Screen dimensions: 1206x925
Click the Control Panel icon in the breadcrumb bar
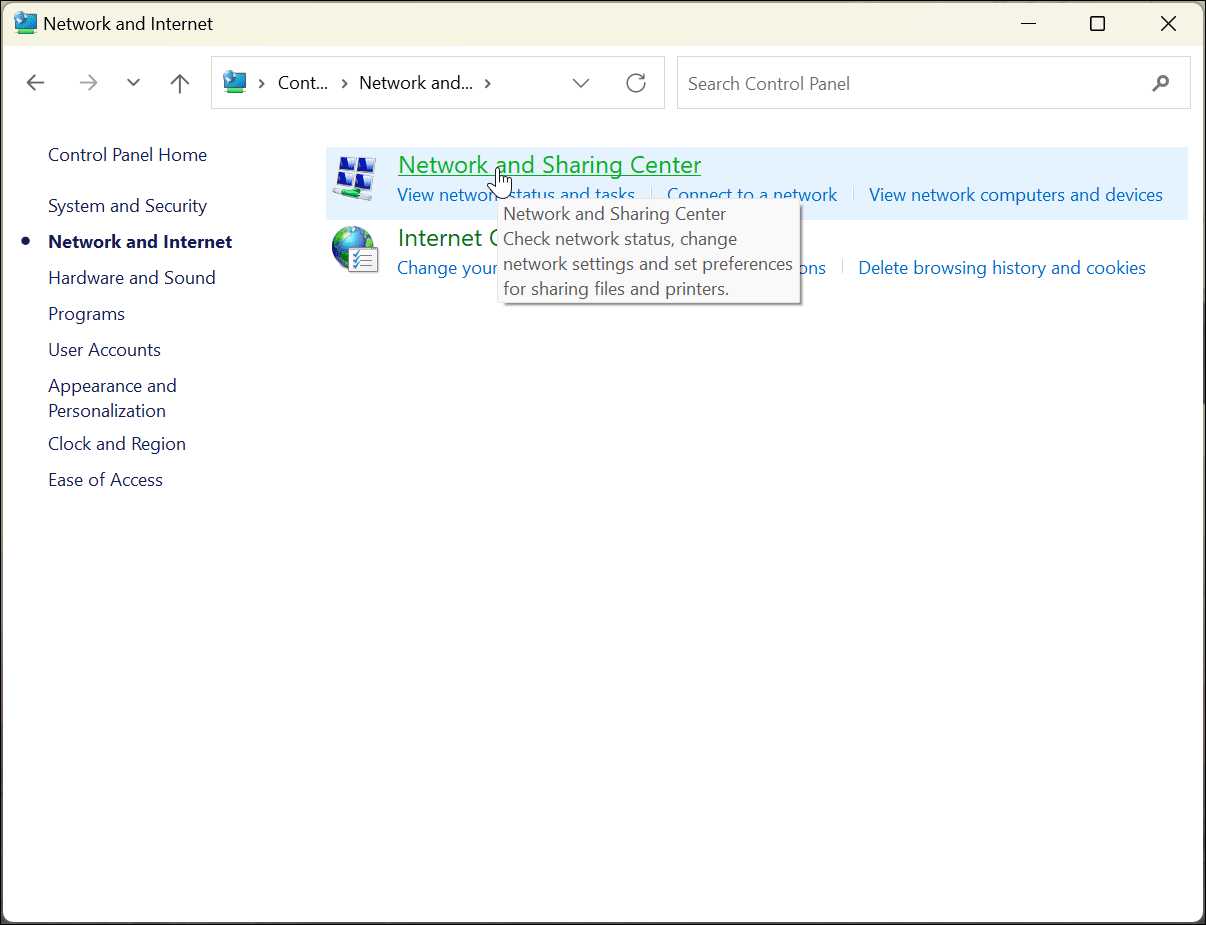coord(236,82)
